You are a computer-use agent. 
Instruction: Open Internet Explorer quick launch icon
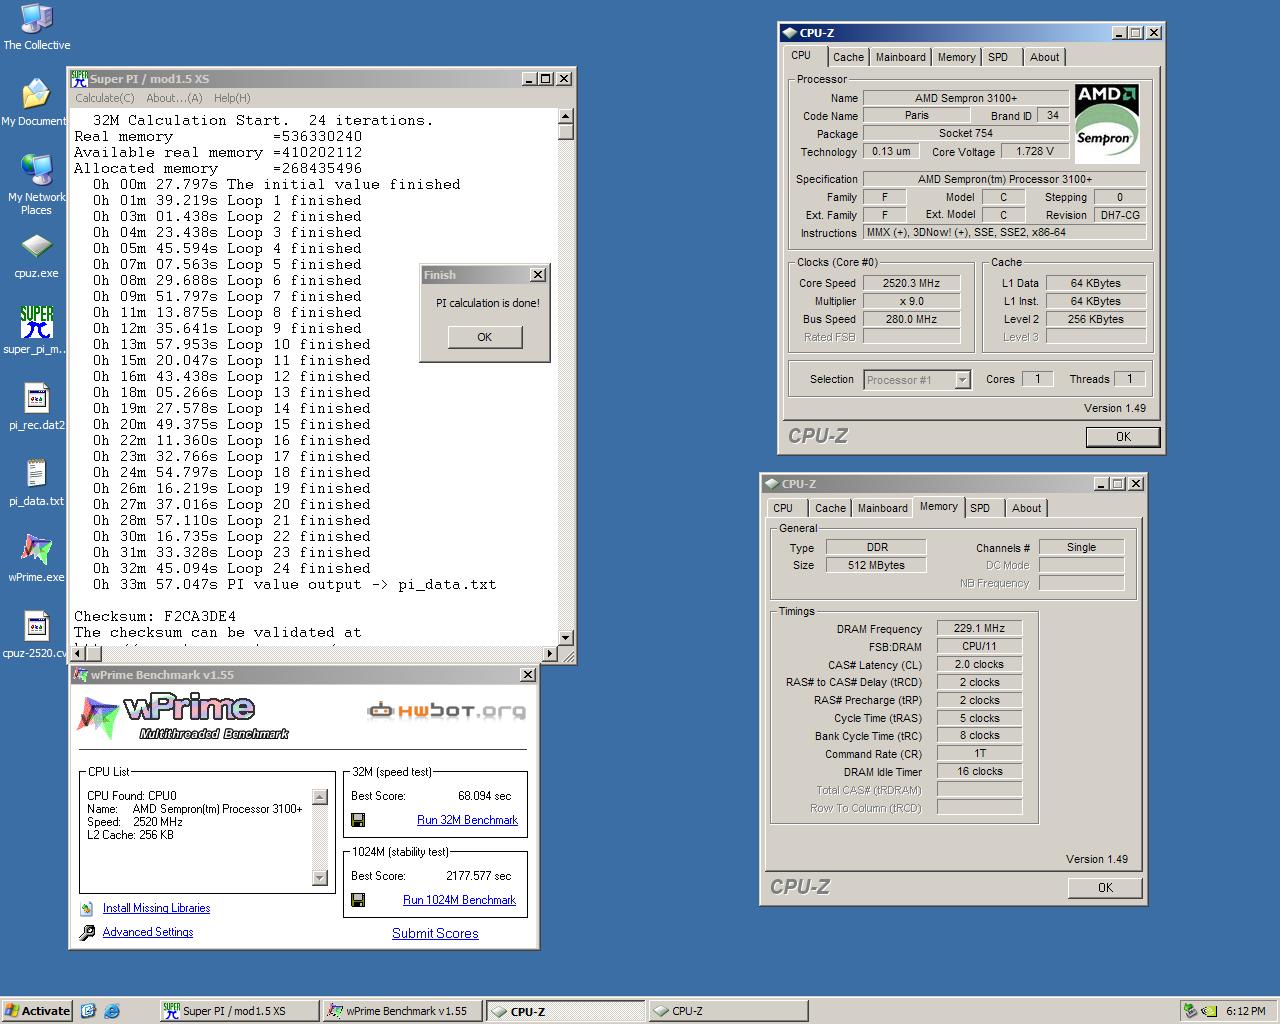[x=111, y=1011]
